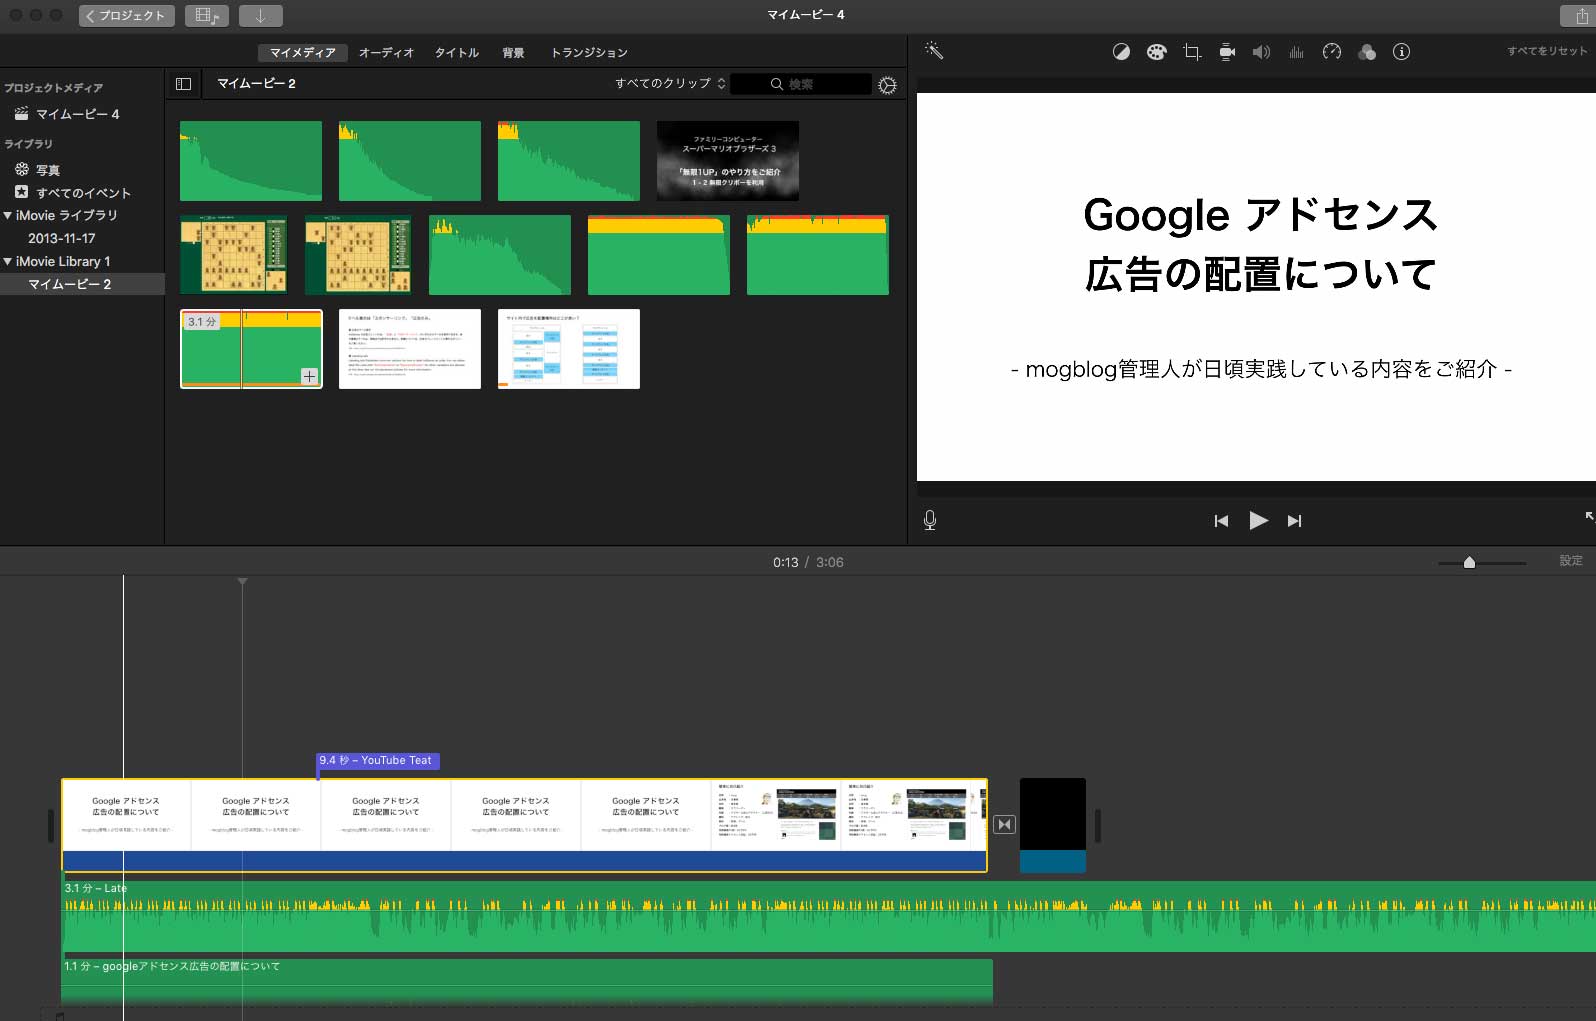Click すべてをリセット button
1596x1021 pixels.
1547,51
